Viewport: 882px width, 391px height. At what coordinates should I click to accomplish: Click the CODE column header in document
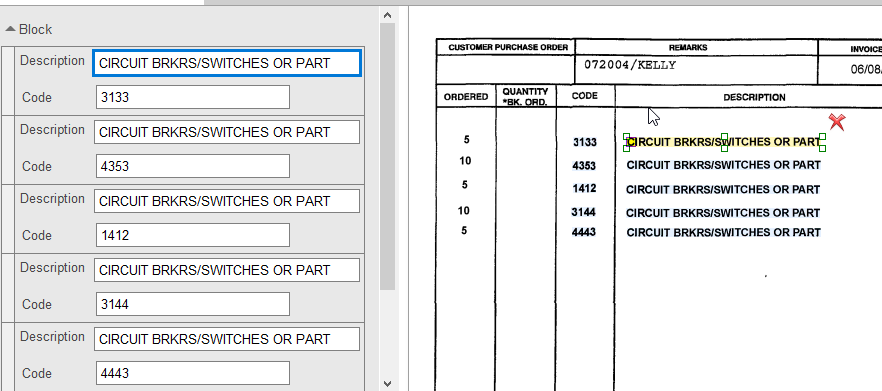click(584, 96)
